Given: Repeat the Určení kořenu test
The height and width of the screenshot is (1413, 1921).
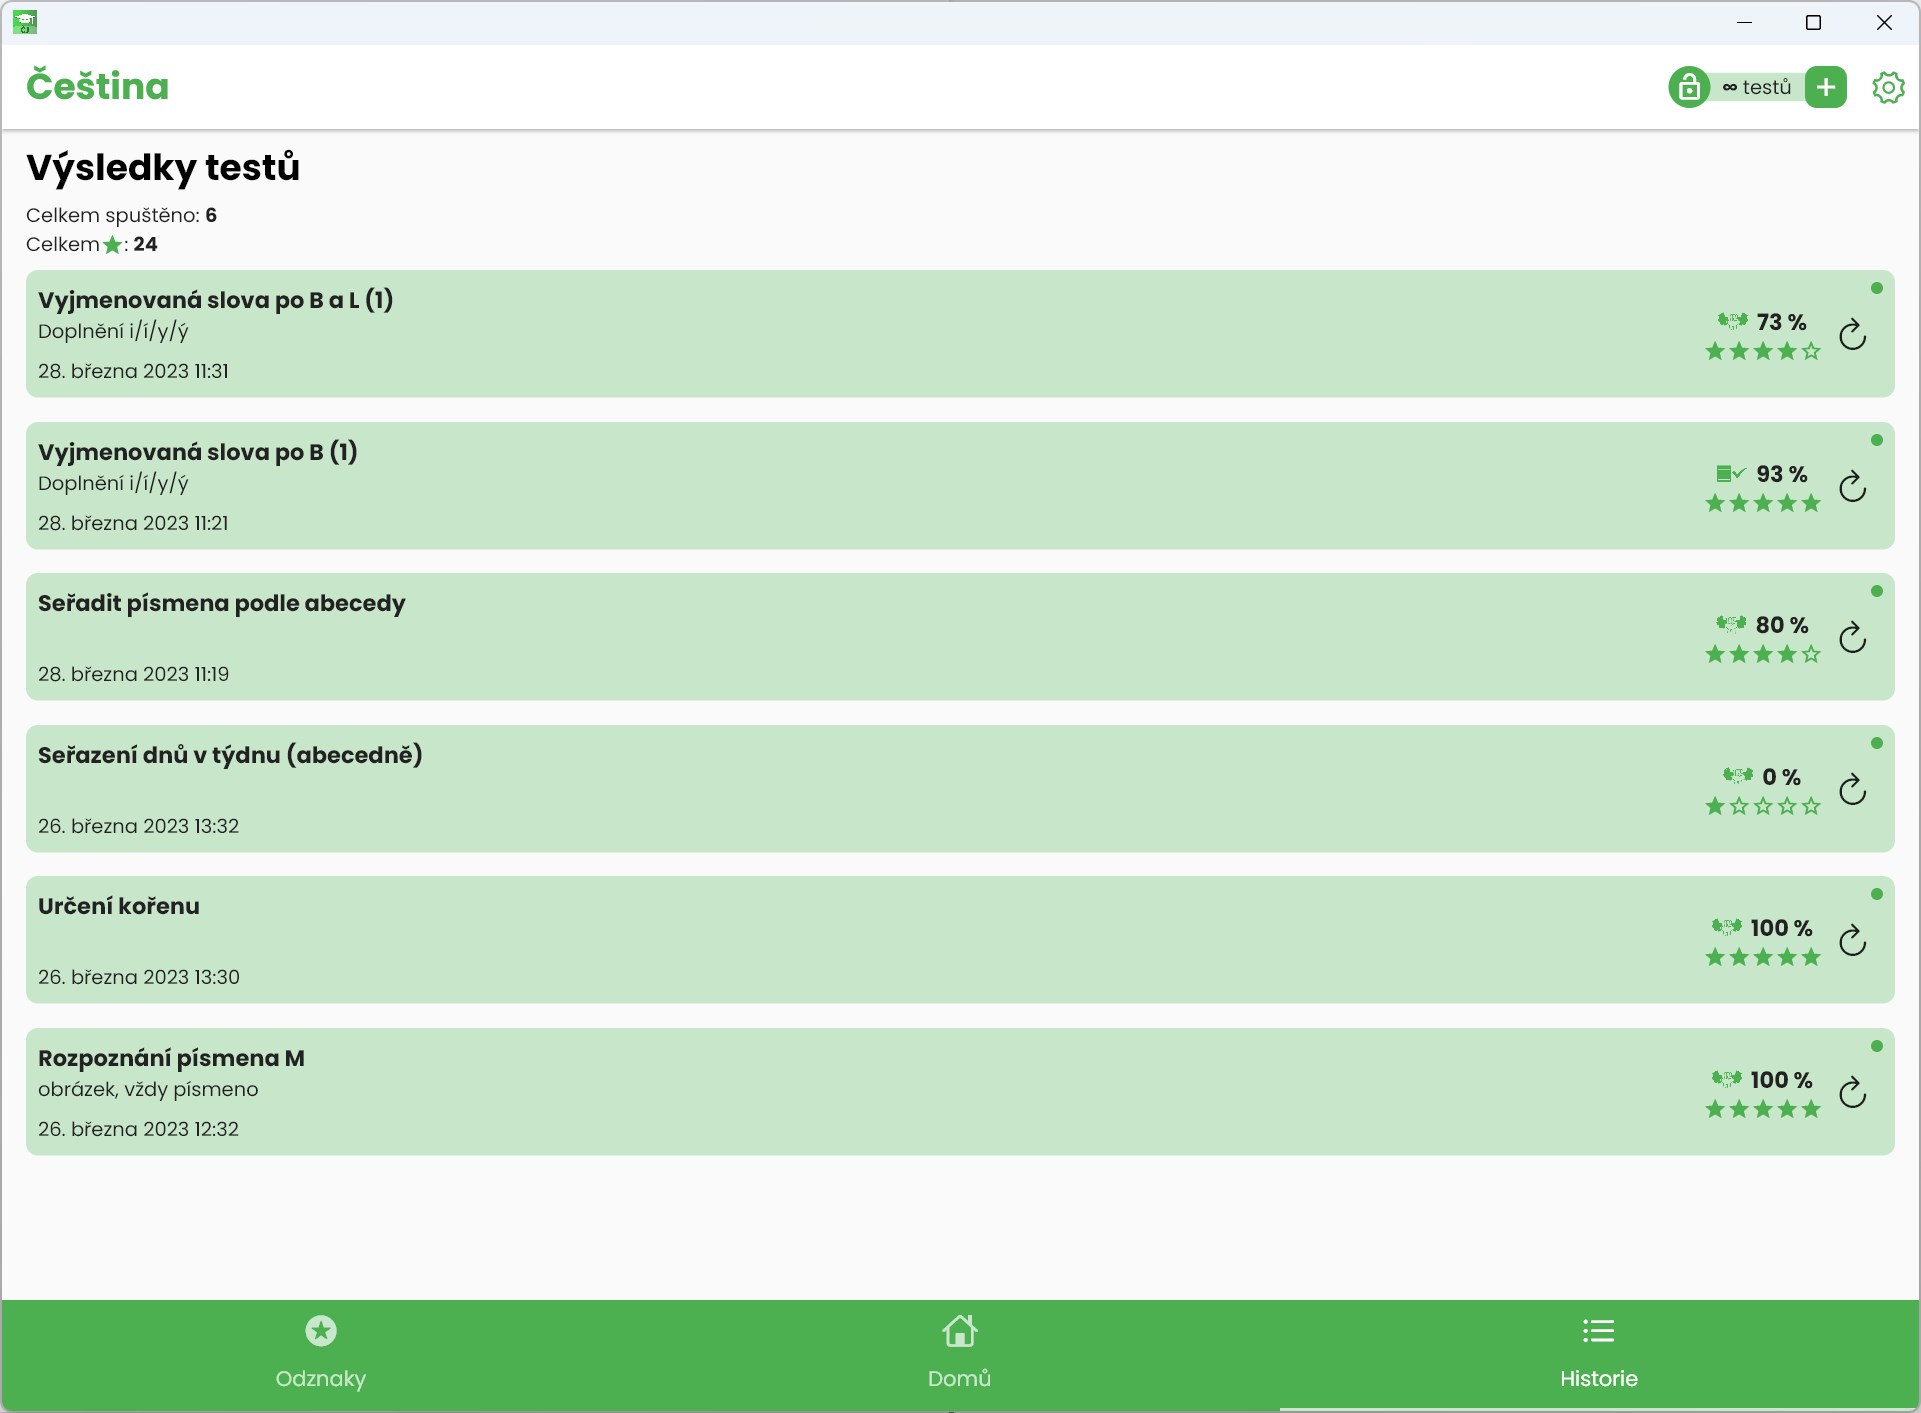Looking at the screenshot, I should pyautogui.click(x=1852, y=941).
